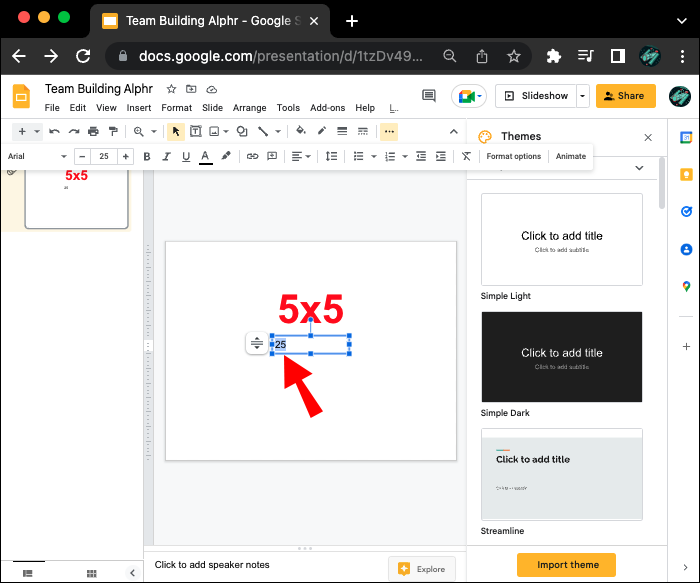Open the Arial font dropdown
The width and height of the screenshot is (700, 583).
point(37,156)
